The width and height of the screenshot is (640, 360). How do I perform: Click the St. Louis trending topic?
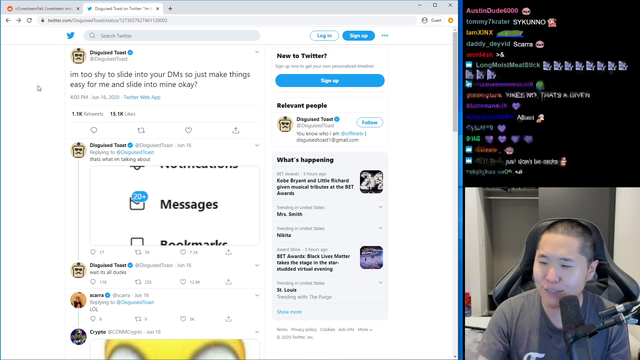[287, 290]
